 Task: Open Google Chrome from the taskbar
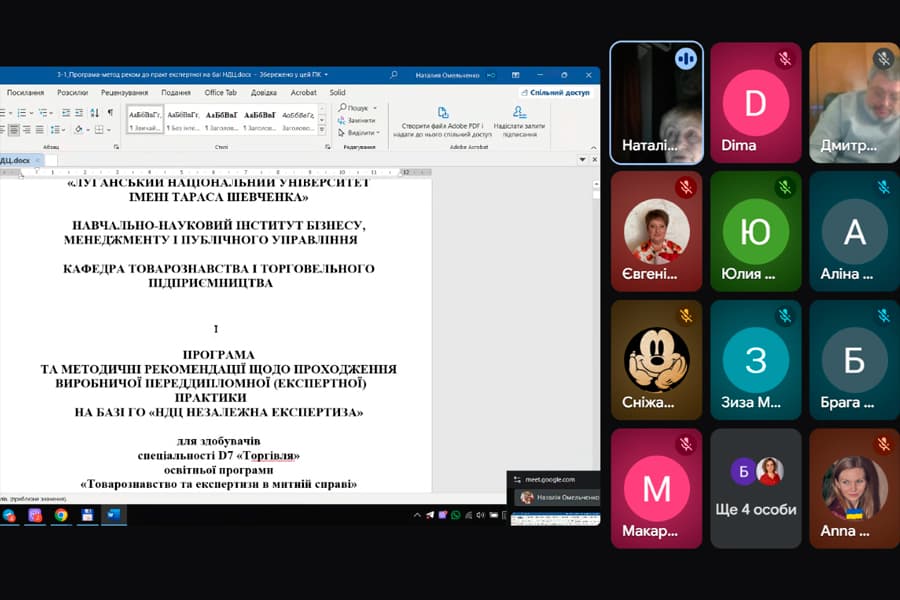click(x=61, y=515)
